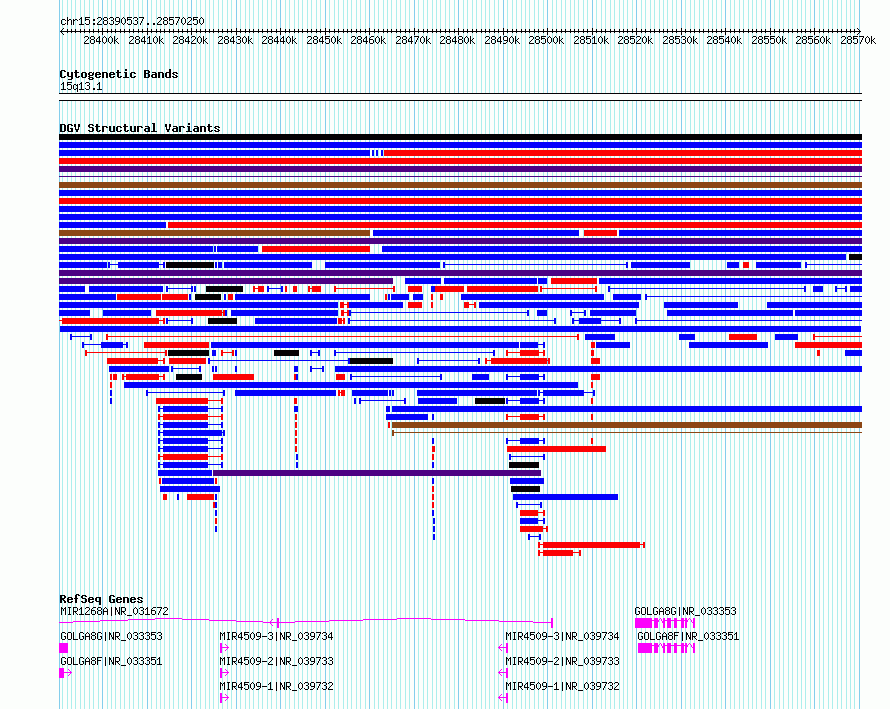Click the left-pointing MIR4509-2 gene arrow glyph

tap(503, 673)
